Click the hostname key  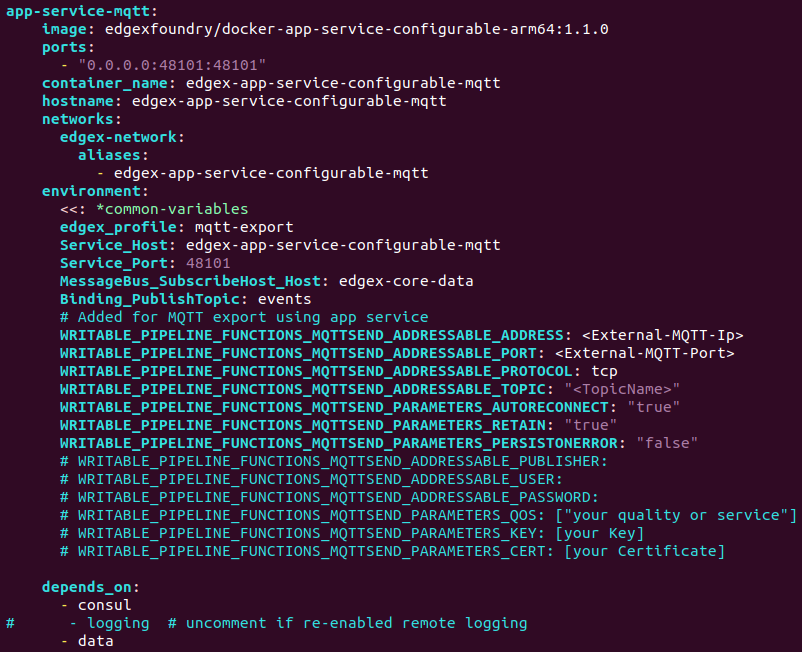tap(78, 101)
